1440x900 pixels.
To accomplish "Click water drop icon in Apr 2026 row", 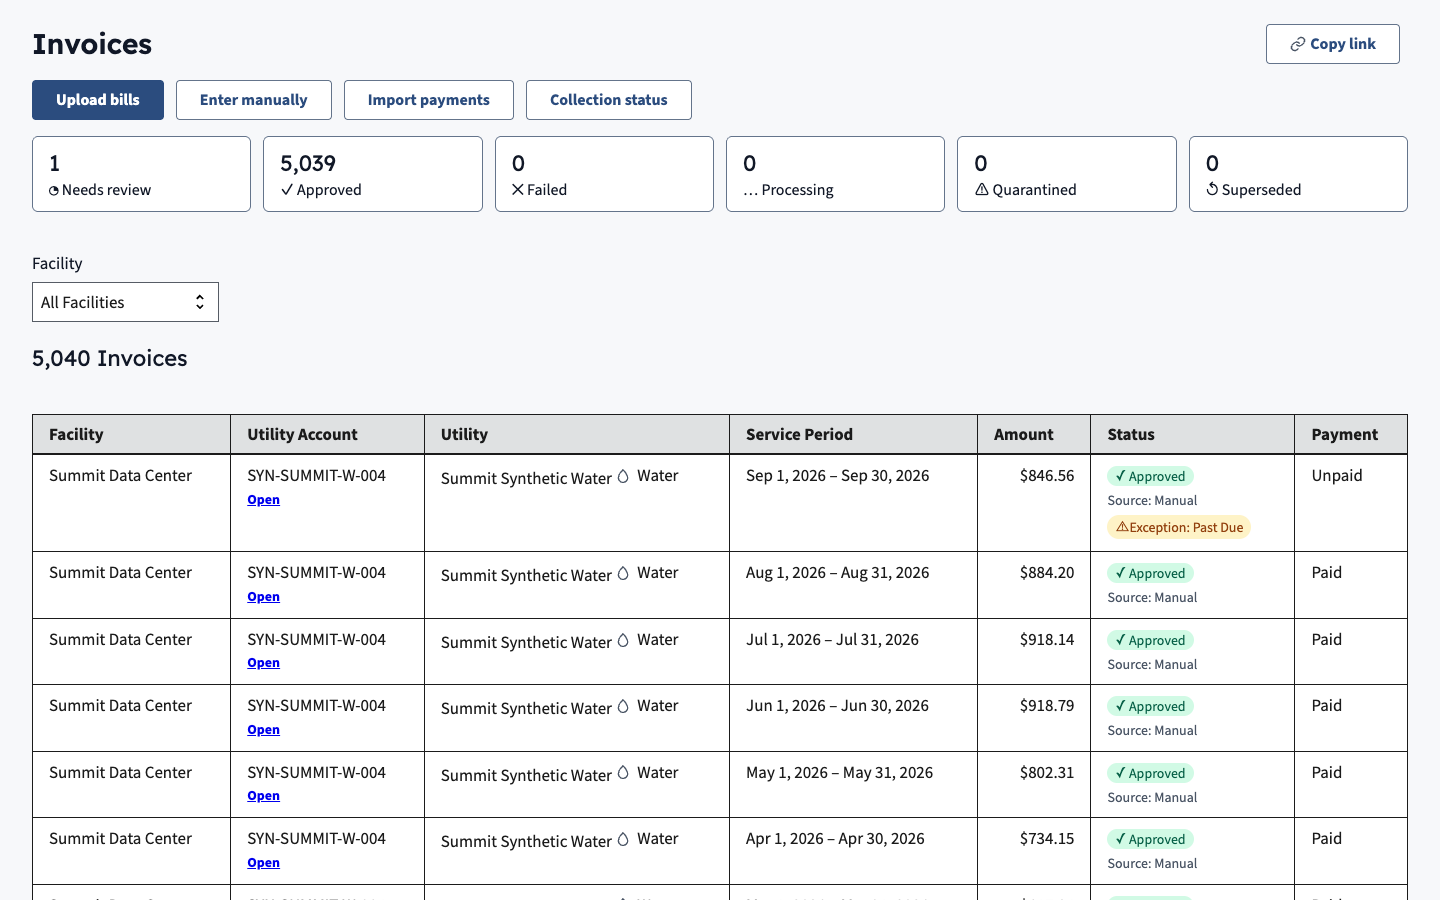I will (623, 839).
